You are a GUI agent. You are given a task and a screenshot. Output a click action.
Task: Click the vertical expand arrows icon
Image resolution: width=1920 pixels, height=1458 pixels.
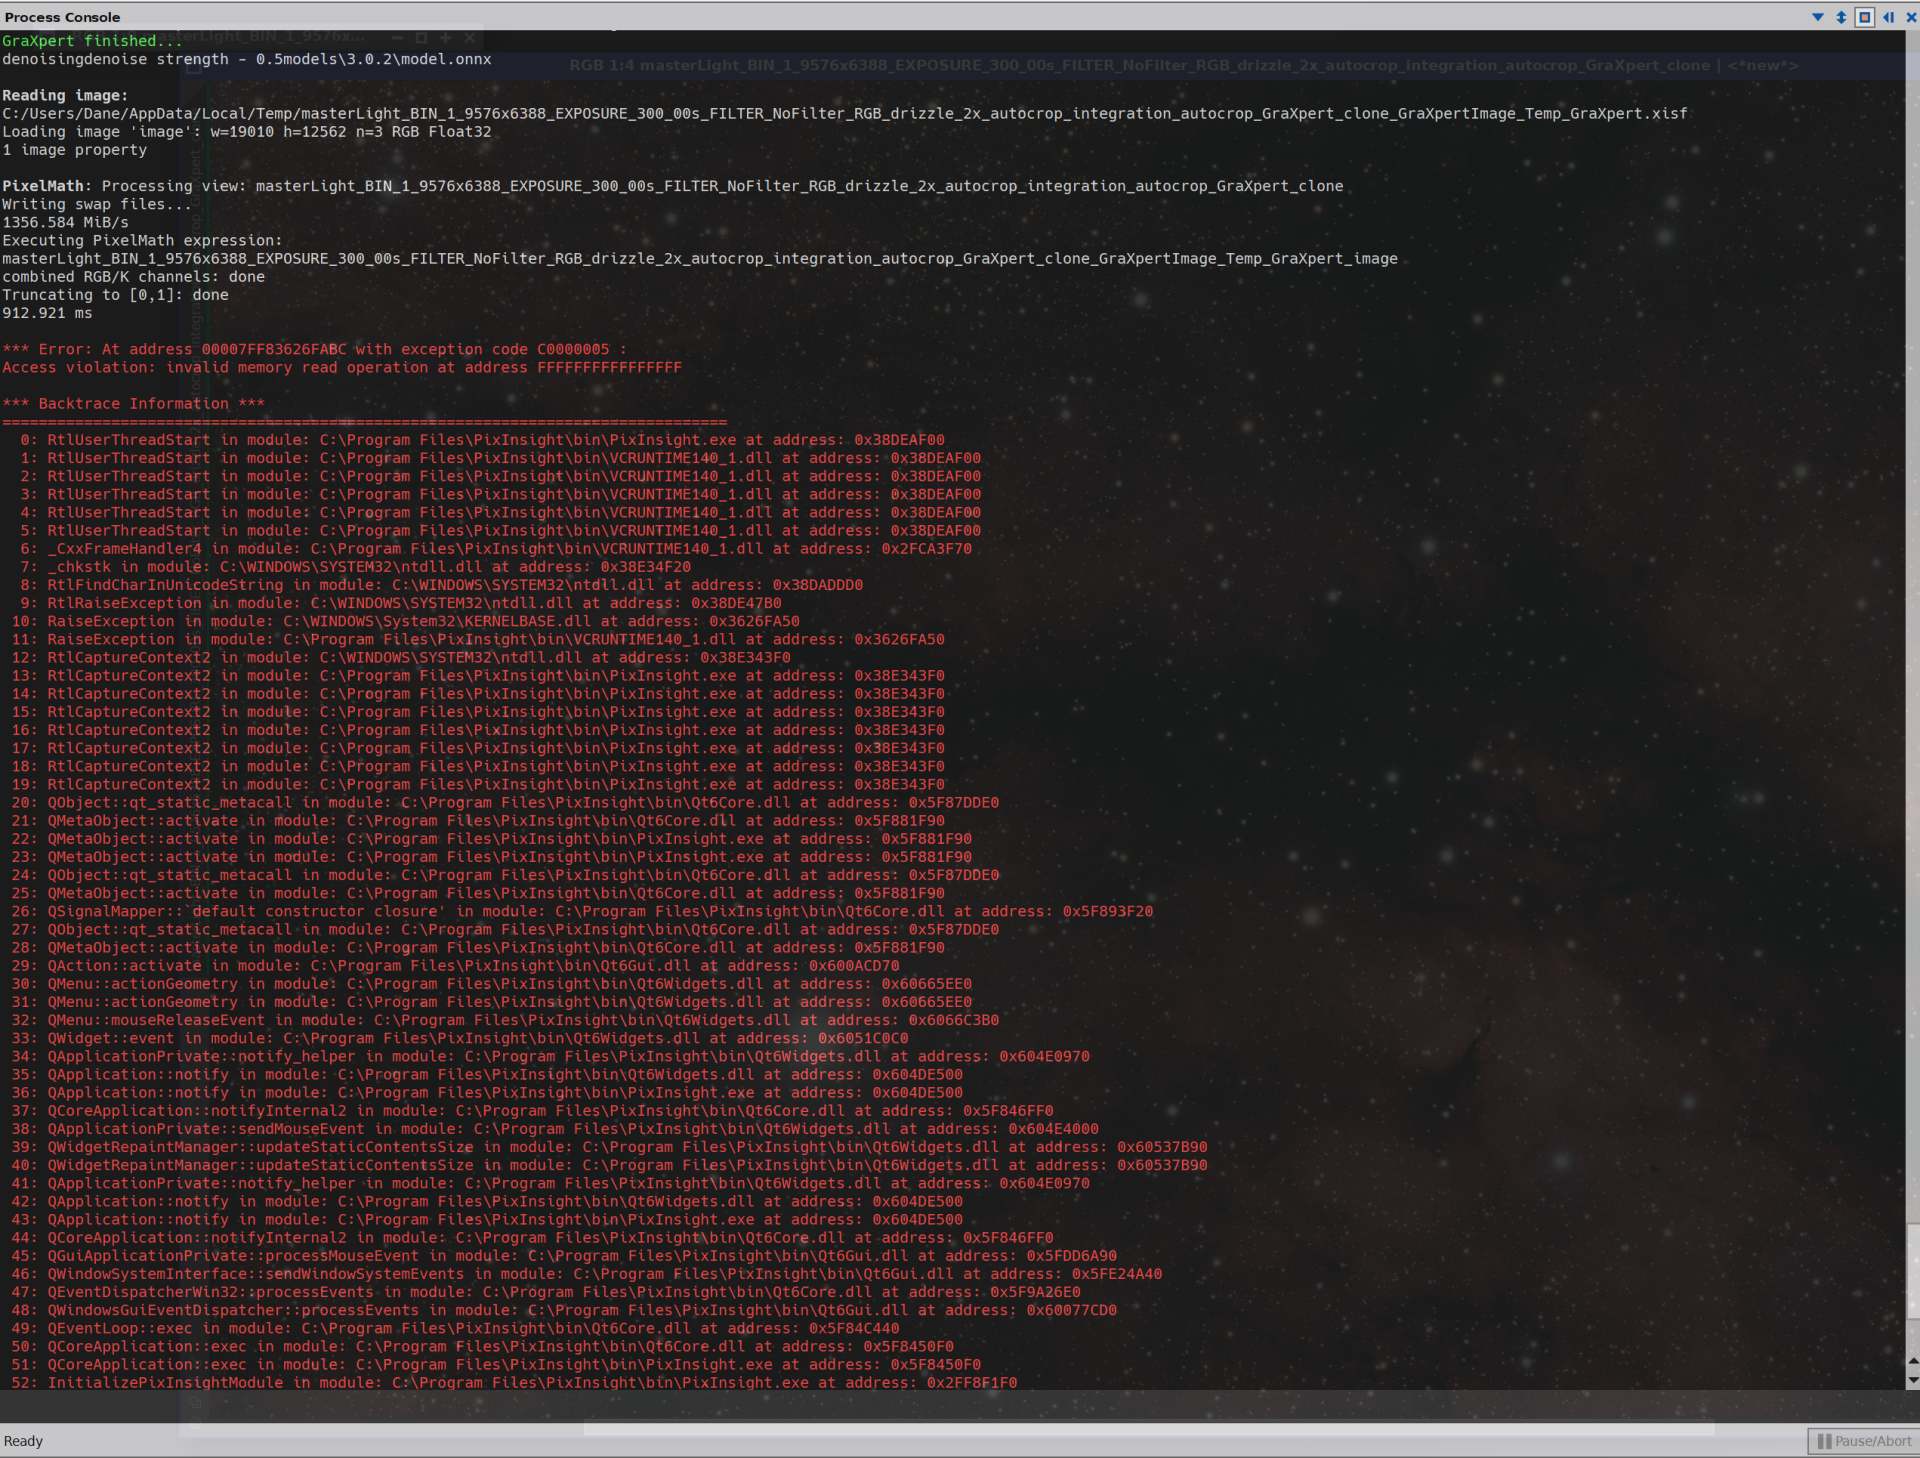point(1841,17)
